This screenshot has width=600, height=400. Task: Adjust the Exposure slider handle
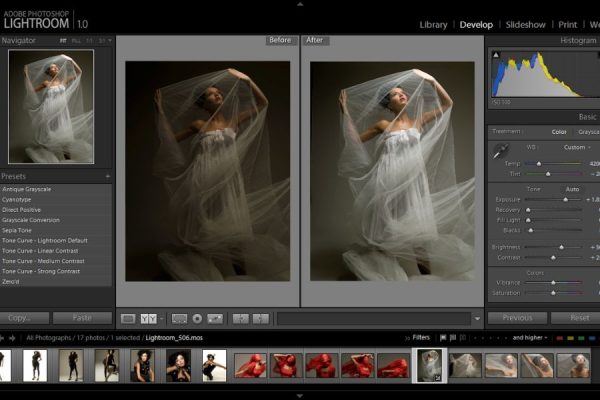565,199
